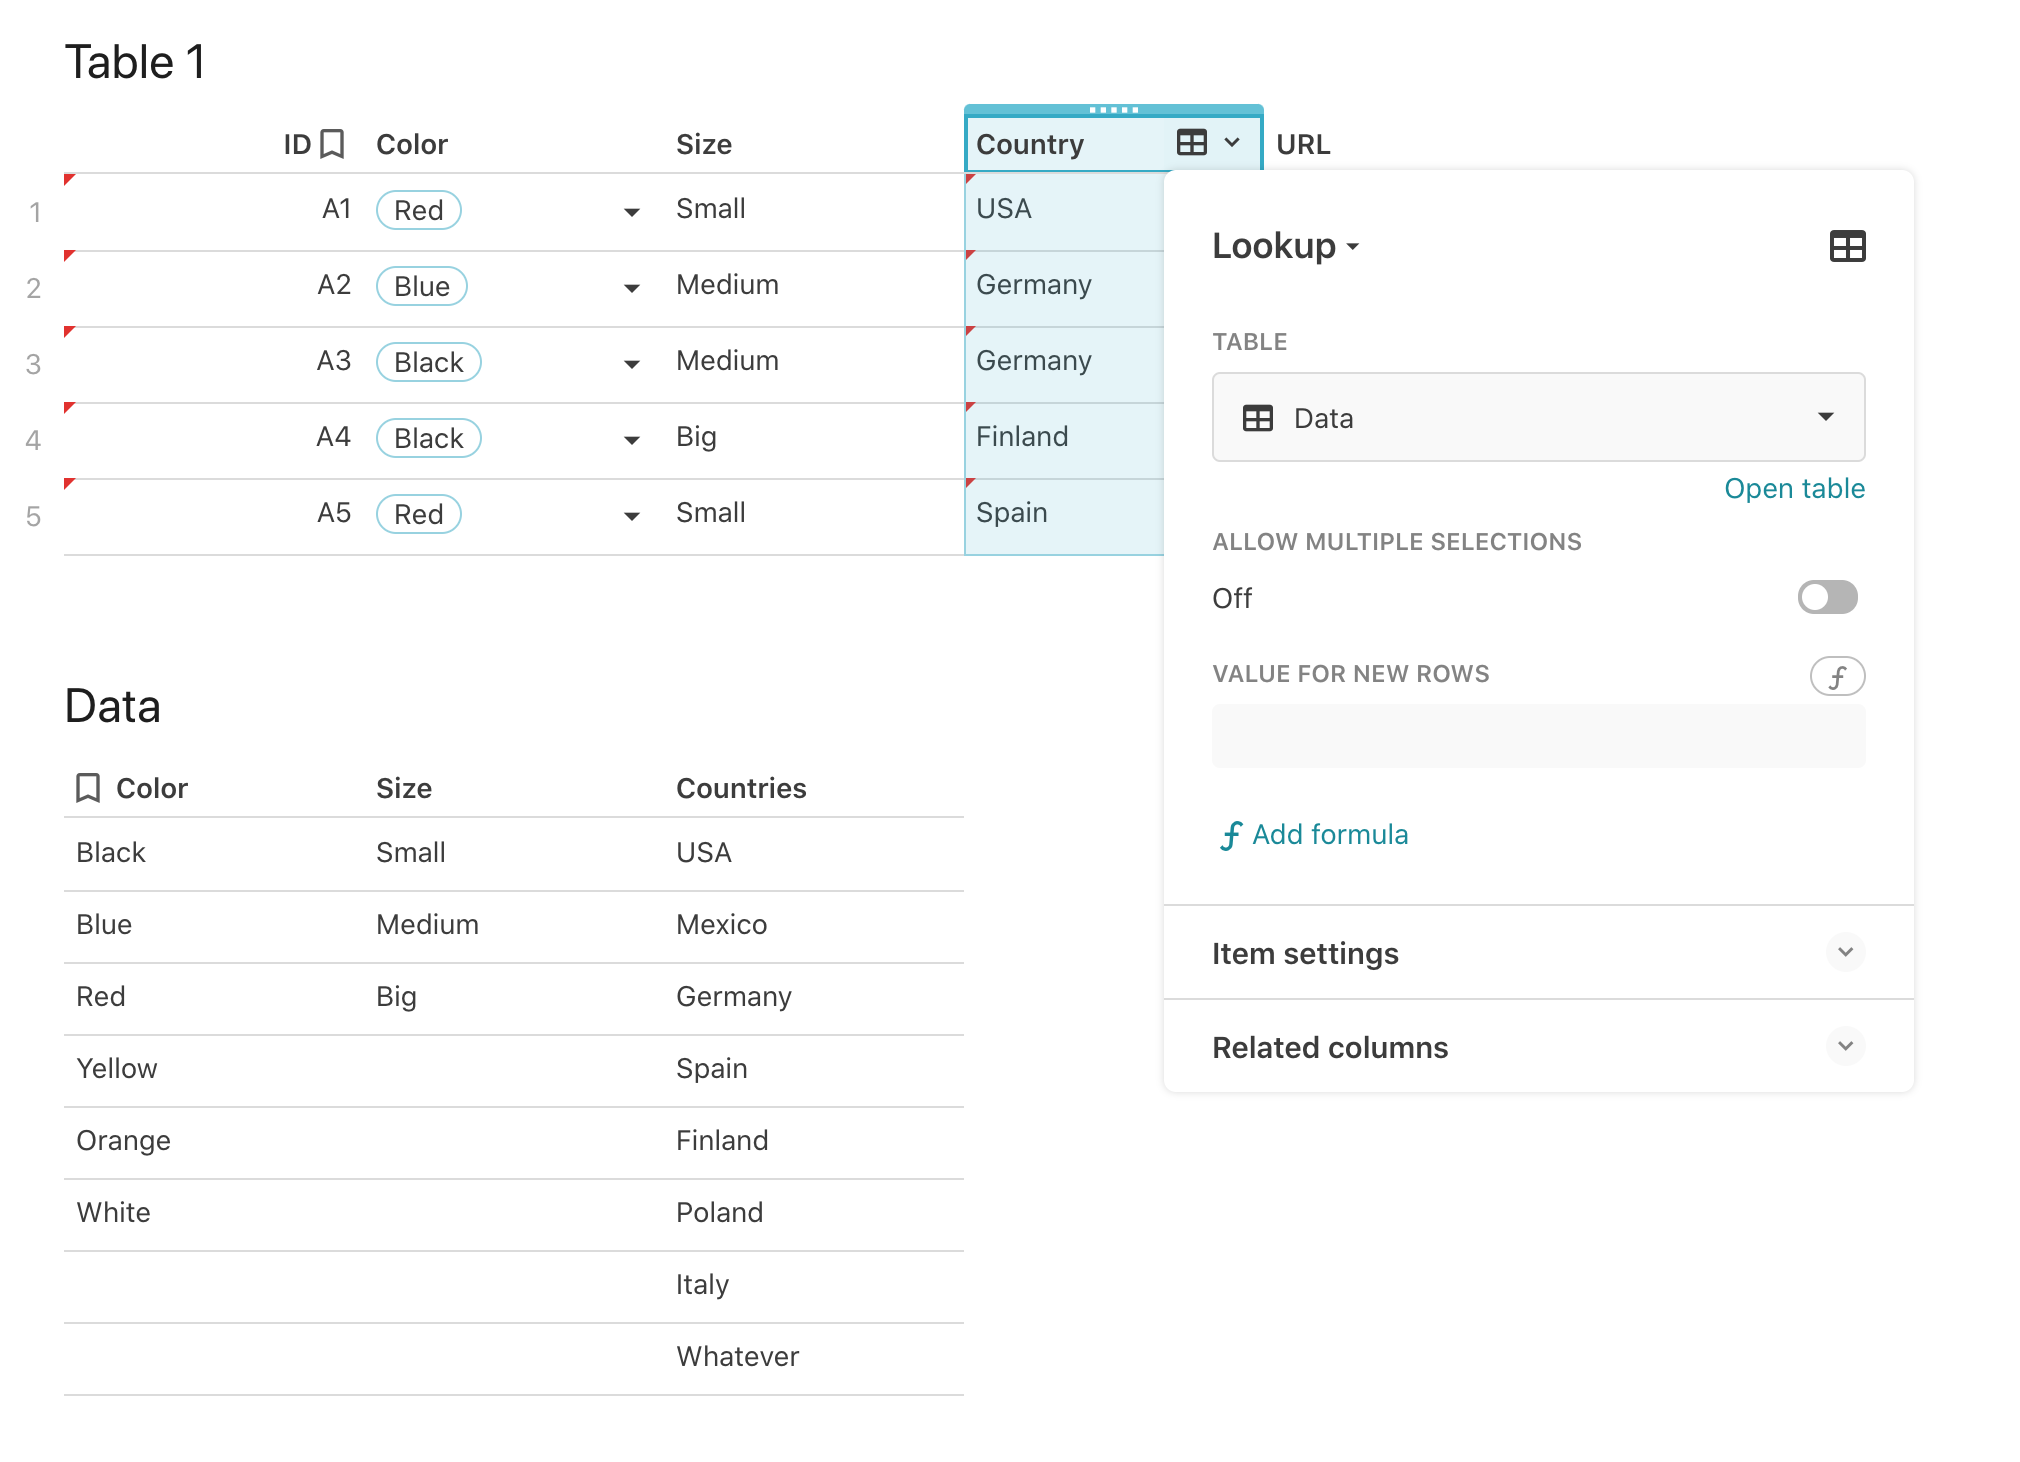Click the formula button for Value for New Rows
This screenshot has width=2020, height=1462.
pos(1836,677)
